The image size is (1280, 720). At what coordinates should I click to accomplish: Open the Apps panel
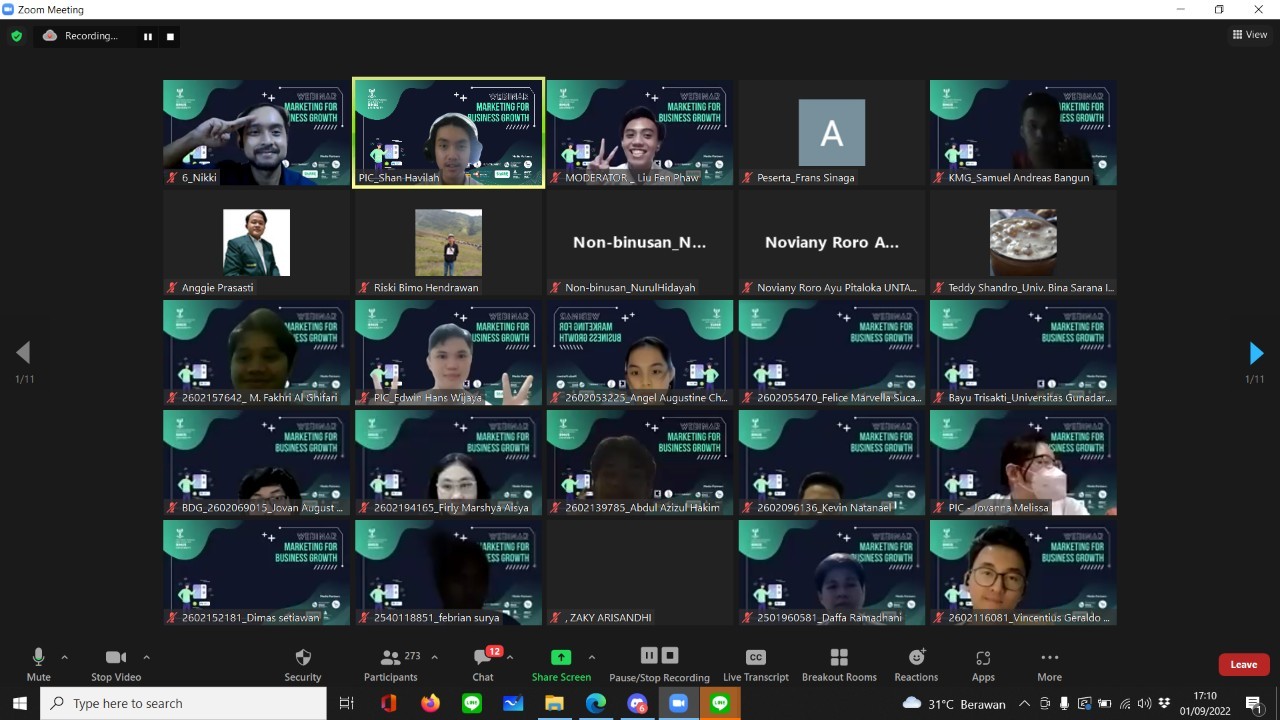(983, 664)
